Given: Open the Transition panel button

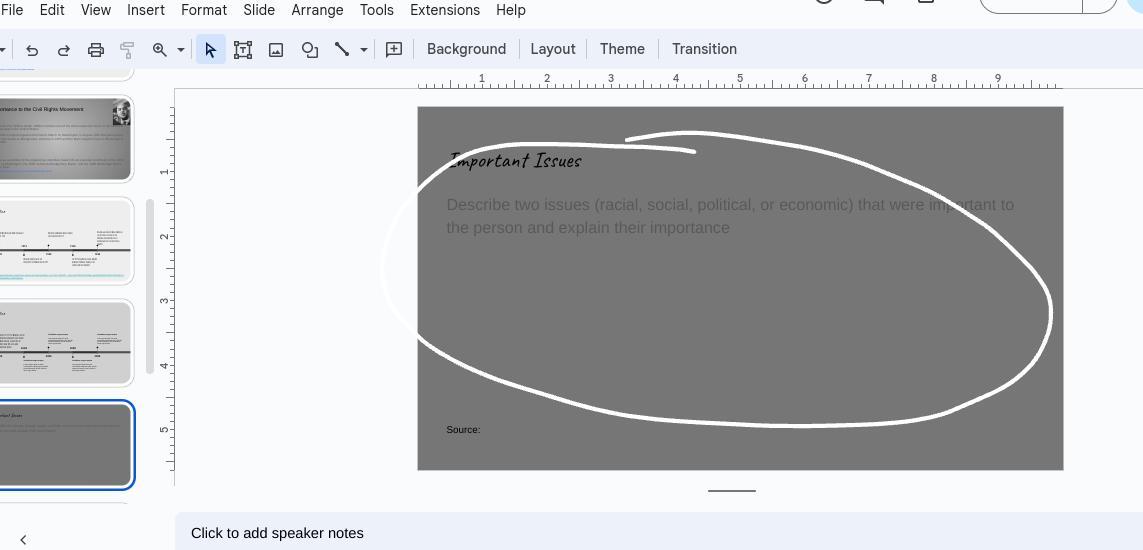Looking at the screenshot, I should coord(704,49).
